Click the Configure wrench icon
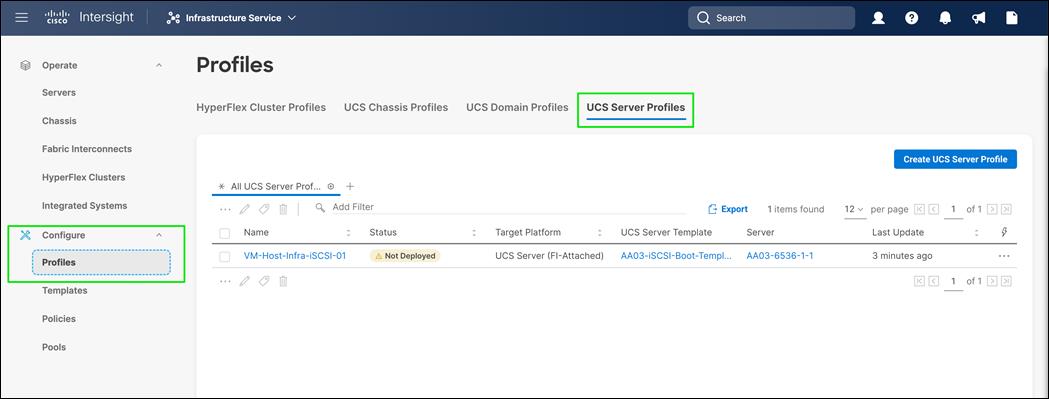 [x=25, y=235]
